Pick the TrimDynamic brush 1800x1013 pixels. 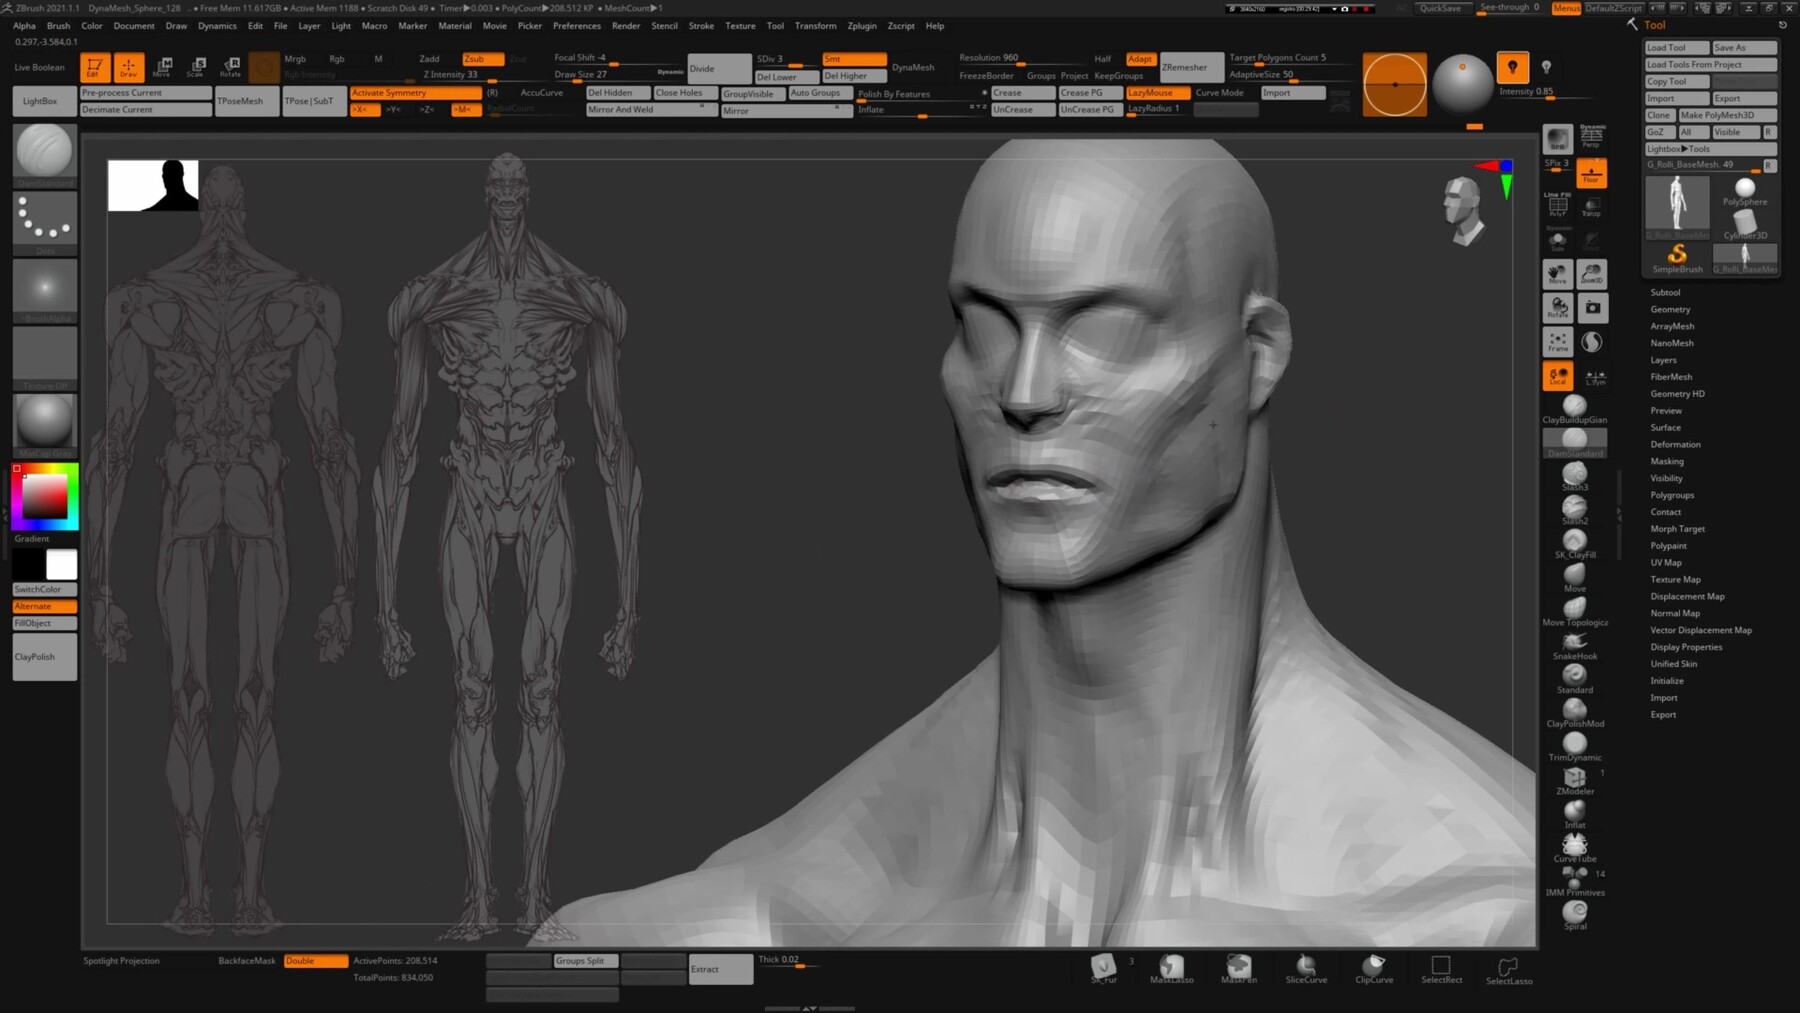point(1575,744)
